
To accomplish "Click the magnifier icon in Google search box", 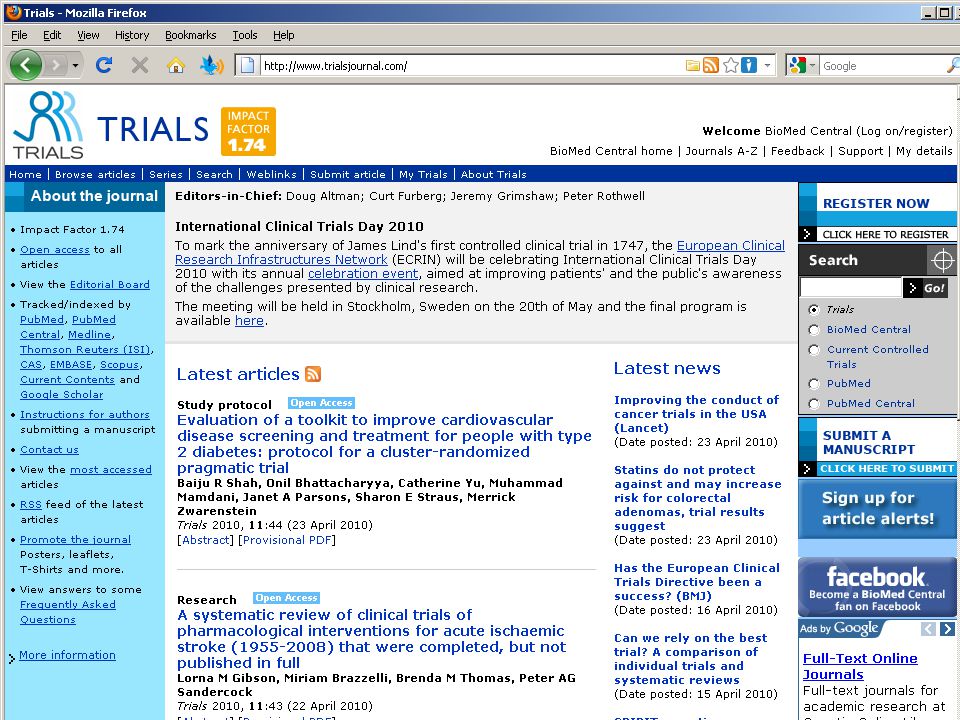I will pos(953,65).
